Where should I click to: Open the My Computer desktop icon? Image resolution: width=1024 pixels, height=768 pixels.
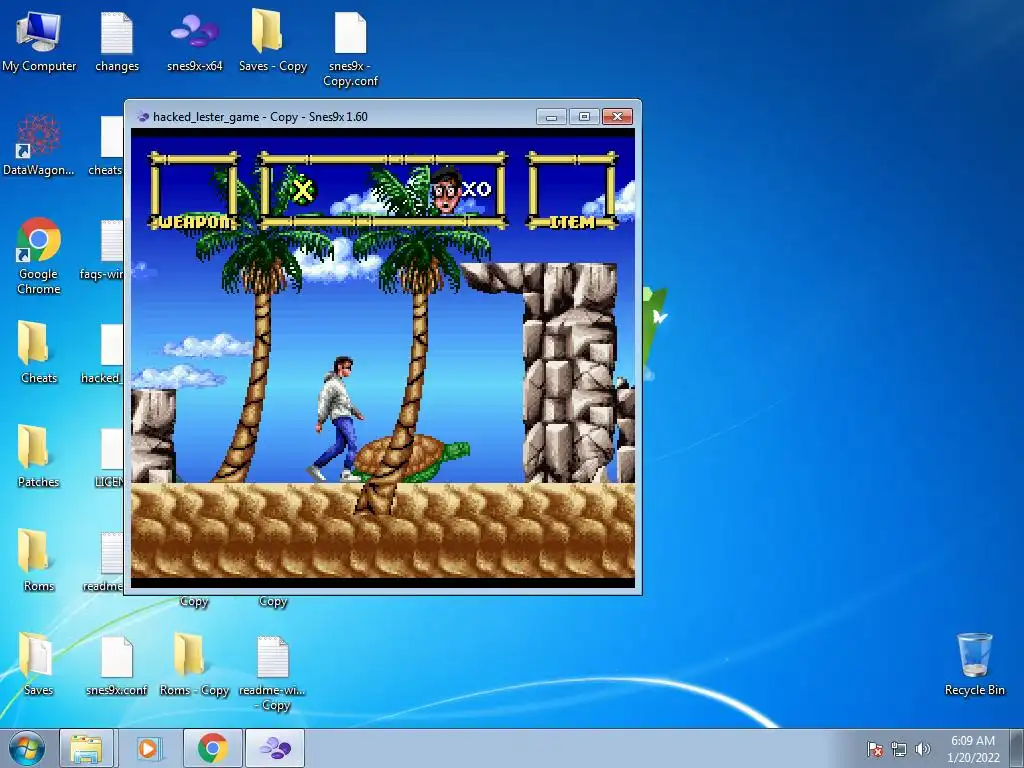[x=39, y=42]
